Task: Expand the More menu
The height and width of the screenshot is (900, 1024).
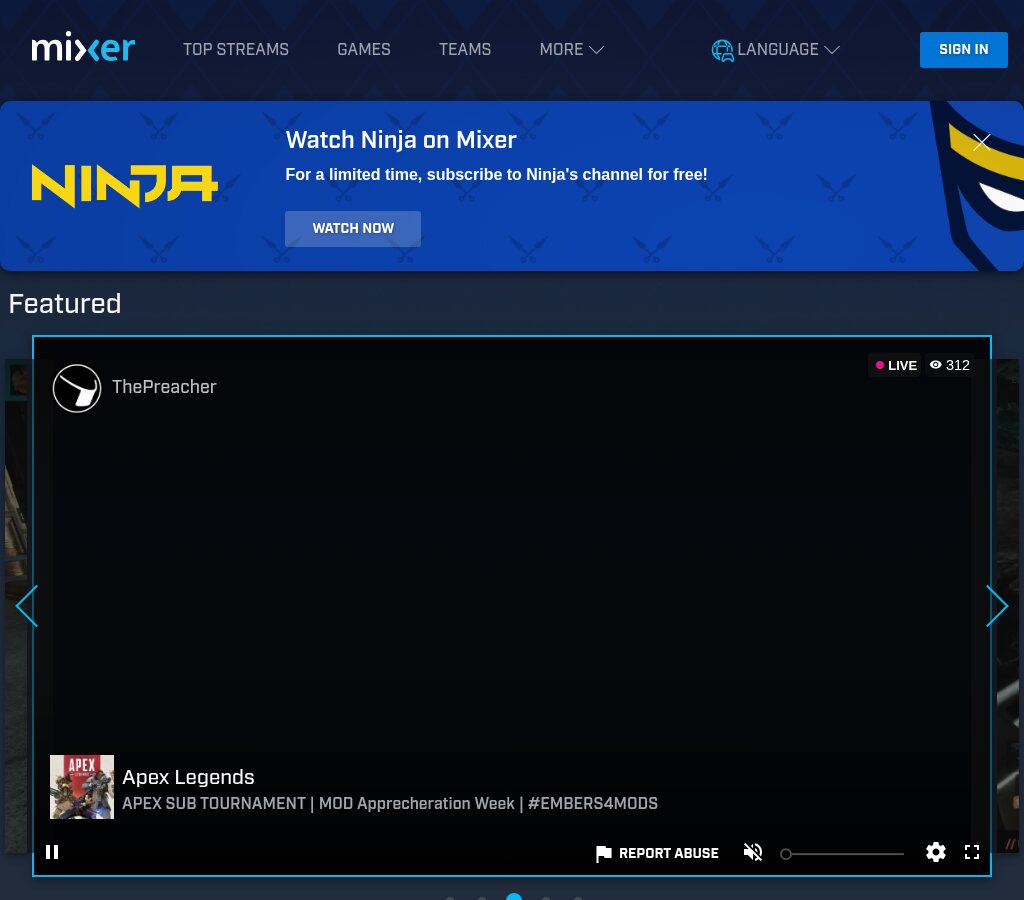Action: click(571, 50)
